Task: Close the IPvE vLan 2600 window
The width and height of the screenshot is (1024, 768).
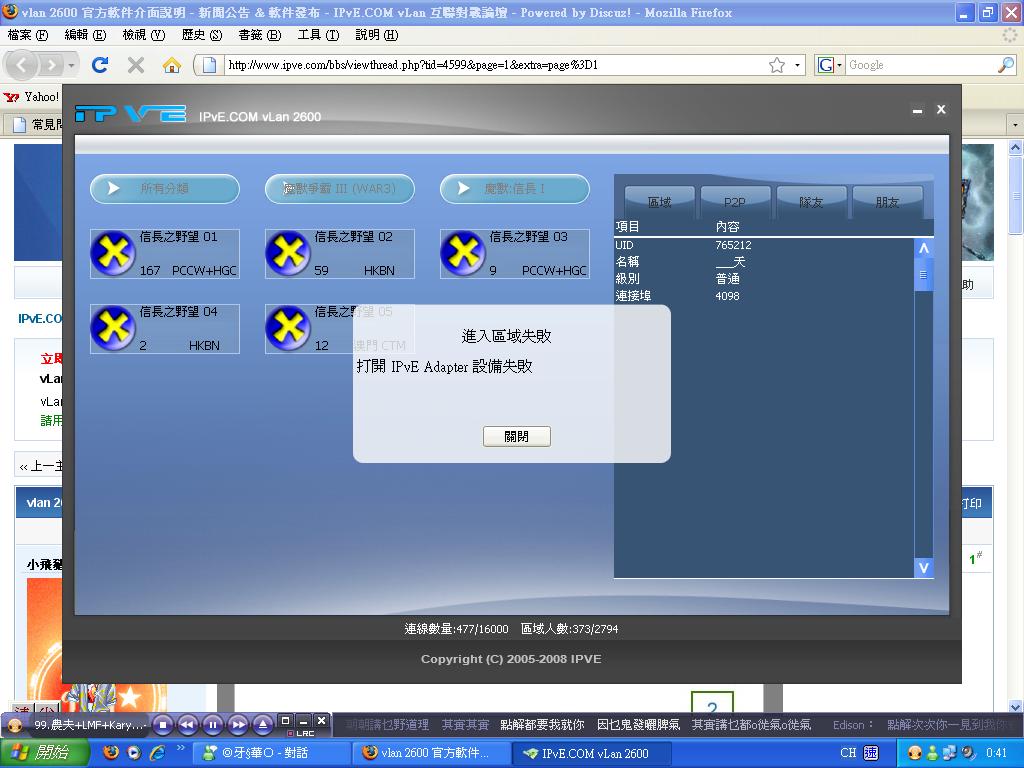Action: [941, 109]
